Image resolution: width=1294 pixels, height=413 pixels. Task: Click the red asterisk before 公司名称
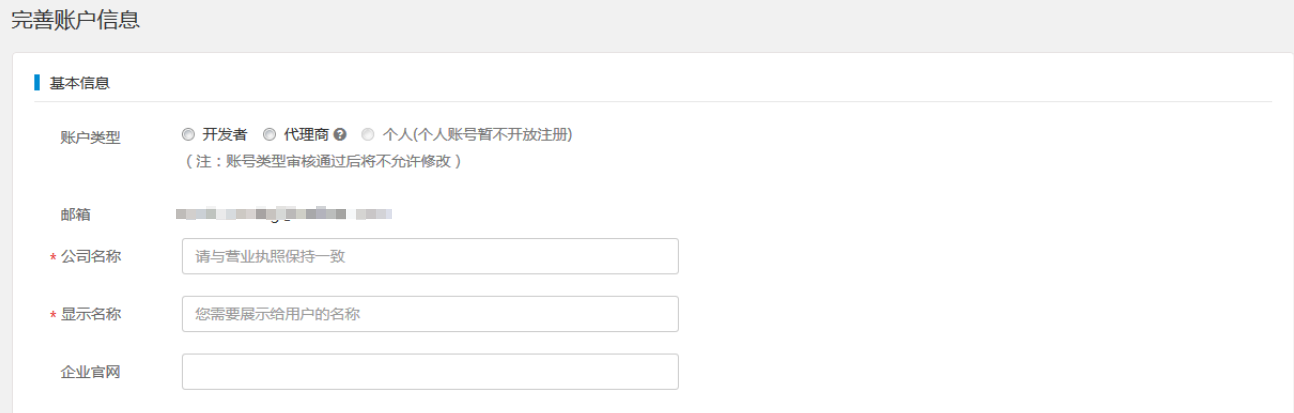[x=53, y=259]
